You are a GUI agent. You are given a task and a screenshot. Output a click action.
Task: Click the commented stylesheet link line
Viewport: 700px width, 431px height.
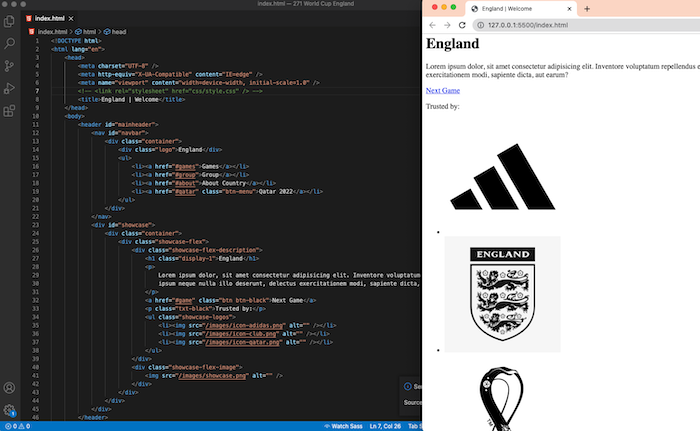point(170,91)
